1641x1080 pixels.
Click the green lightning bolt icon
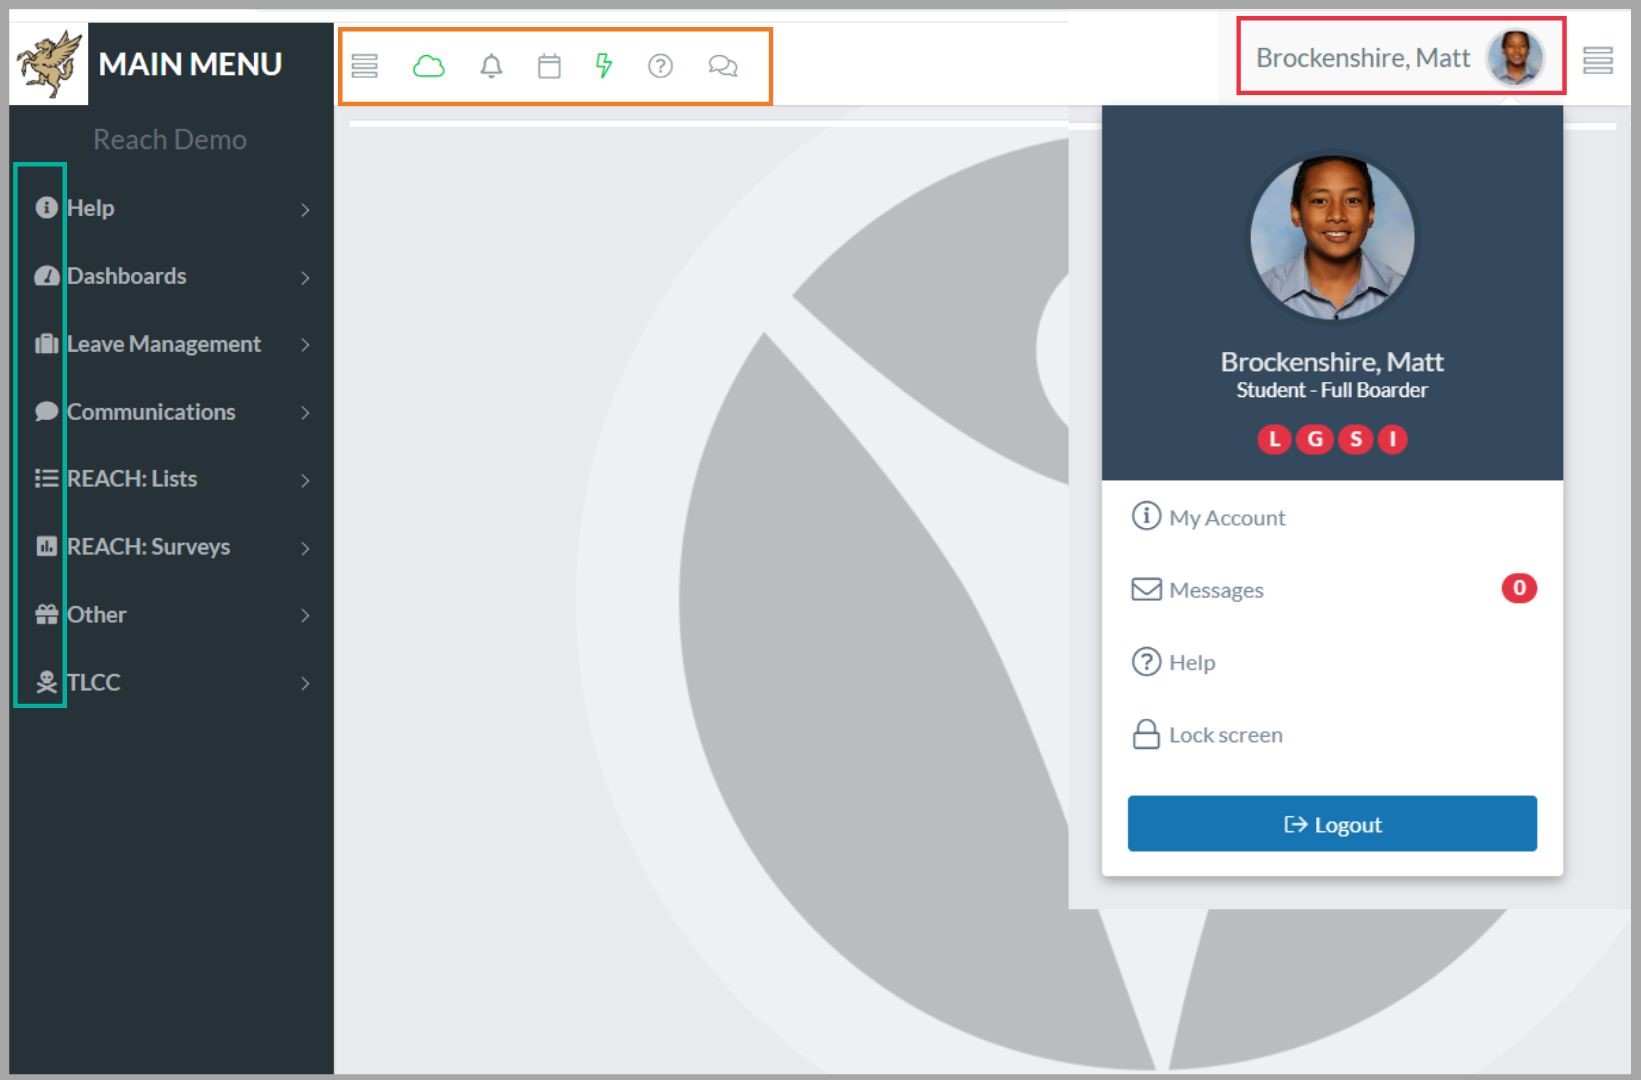[603, 66]
